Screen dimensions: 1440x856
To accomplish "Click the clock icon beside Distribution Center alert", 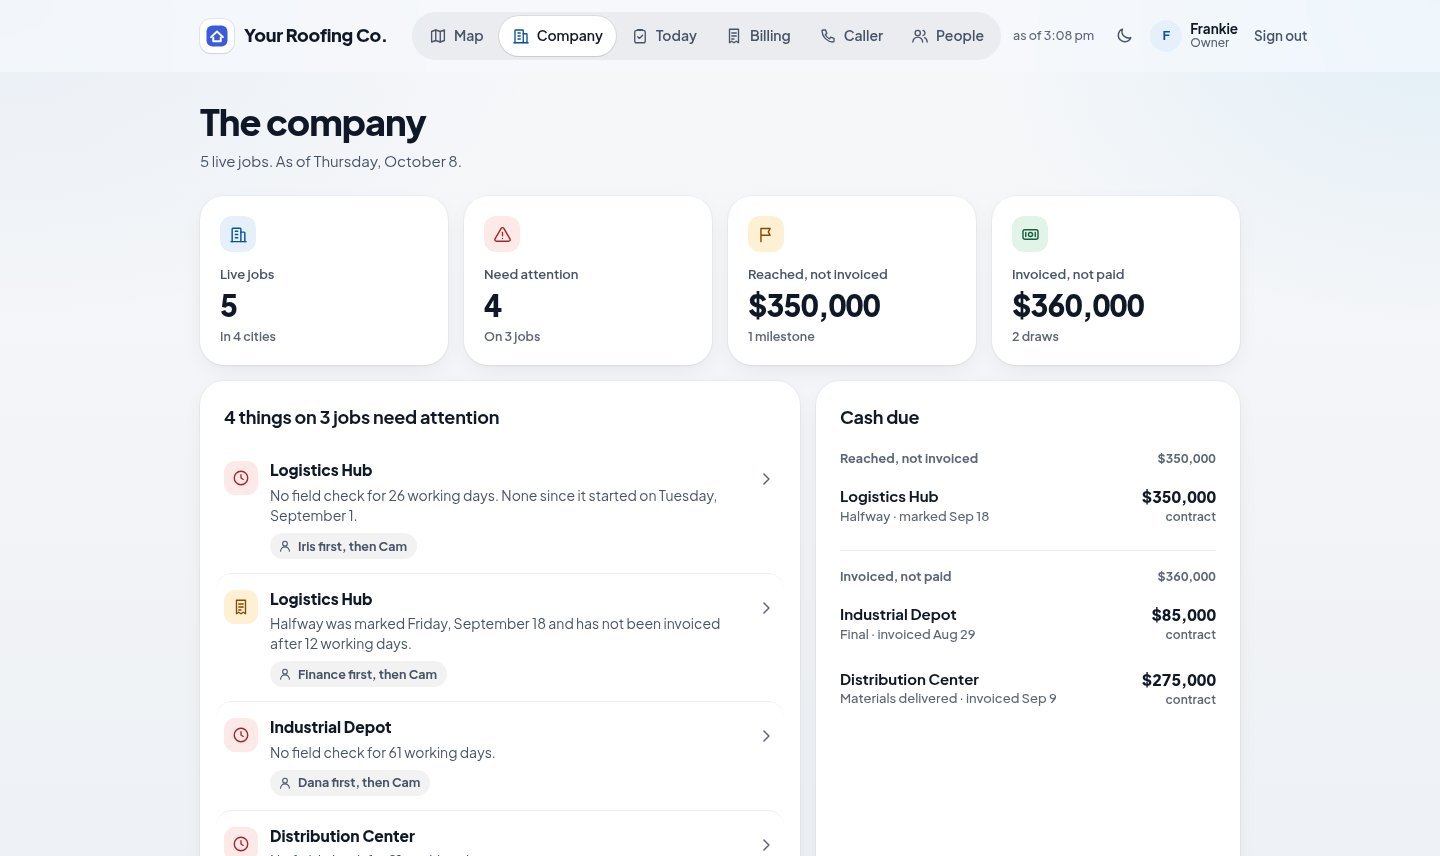I will pyautogui.click(x=241, y=844).
